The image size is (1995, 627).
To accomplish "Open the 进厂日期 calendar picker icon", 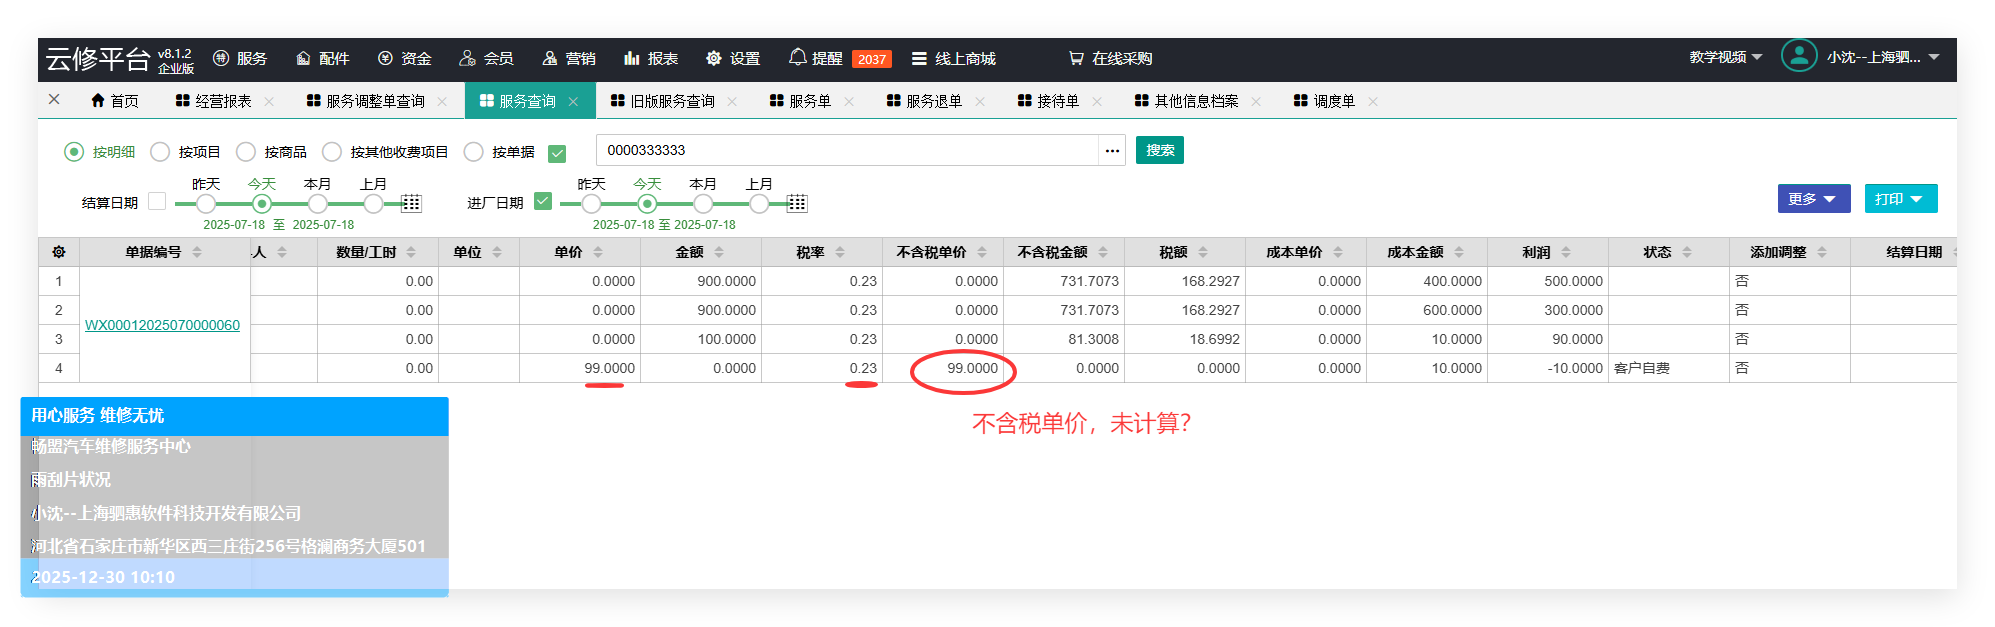I will (x=797, y=204).
